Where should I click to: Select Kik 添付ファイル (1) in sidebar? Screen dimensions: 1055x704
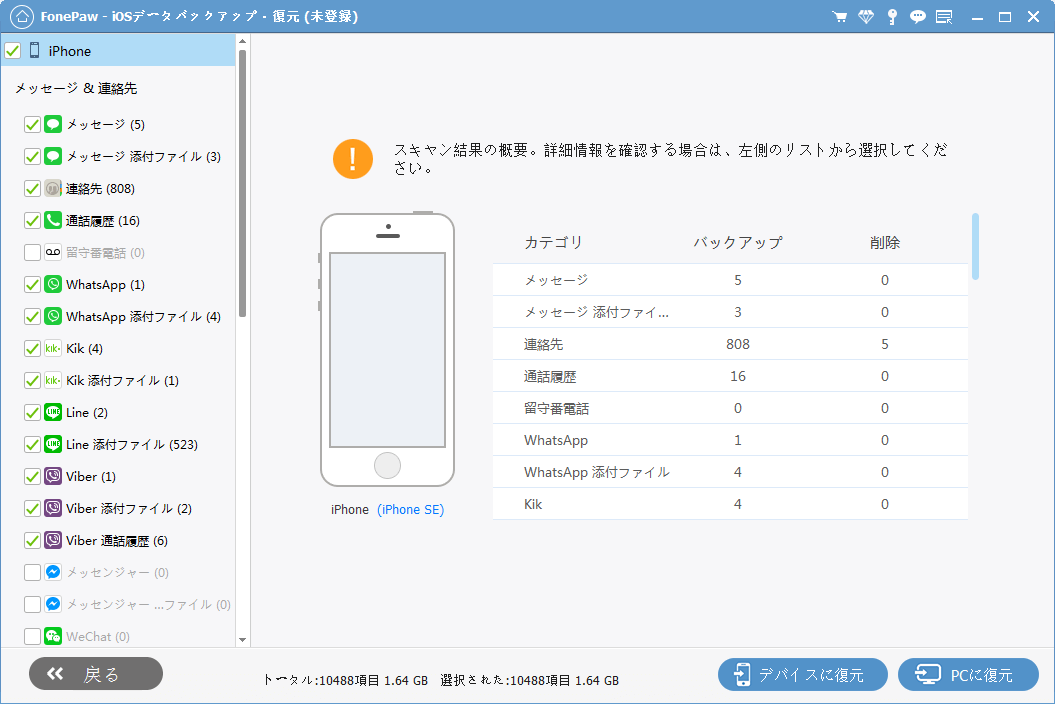122,380
